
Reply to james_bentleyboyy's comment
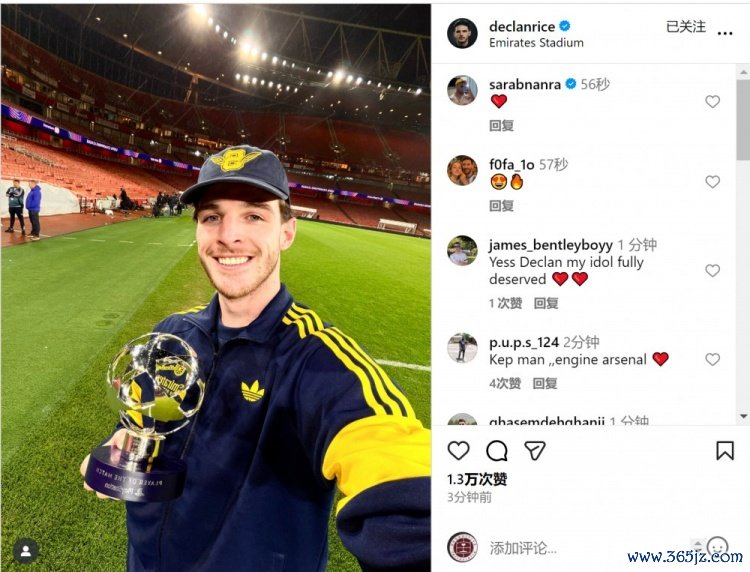546,303
